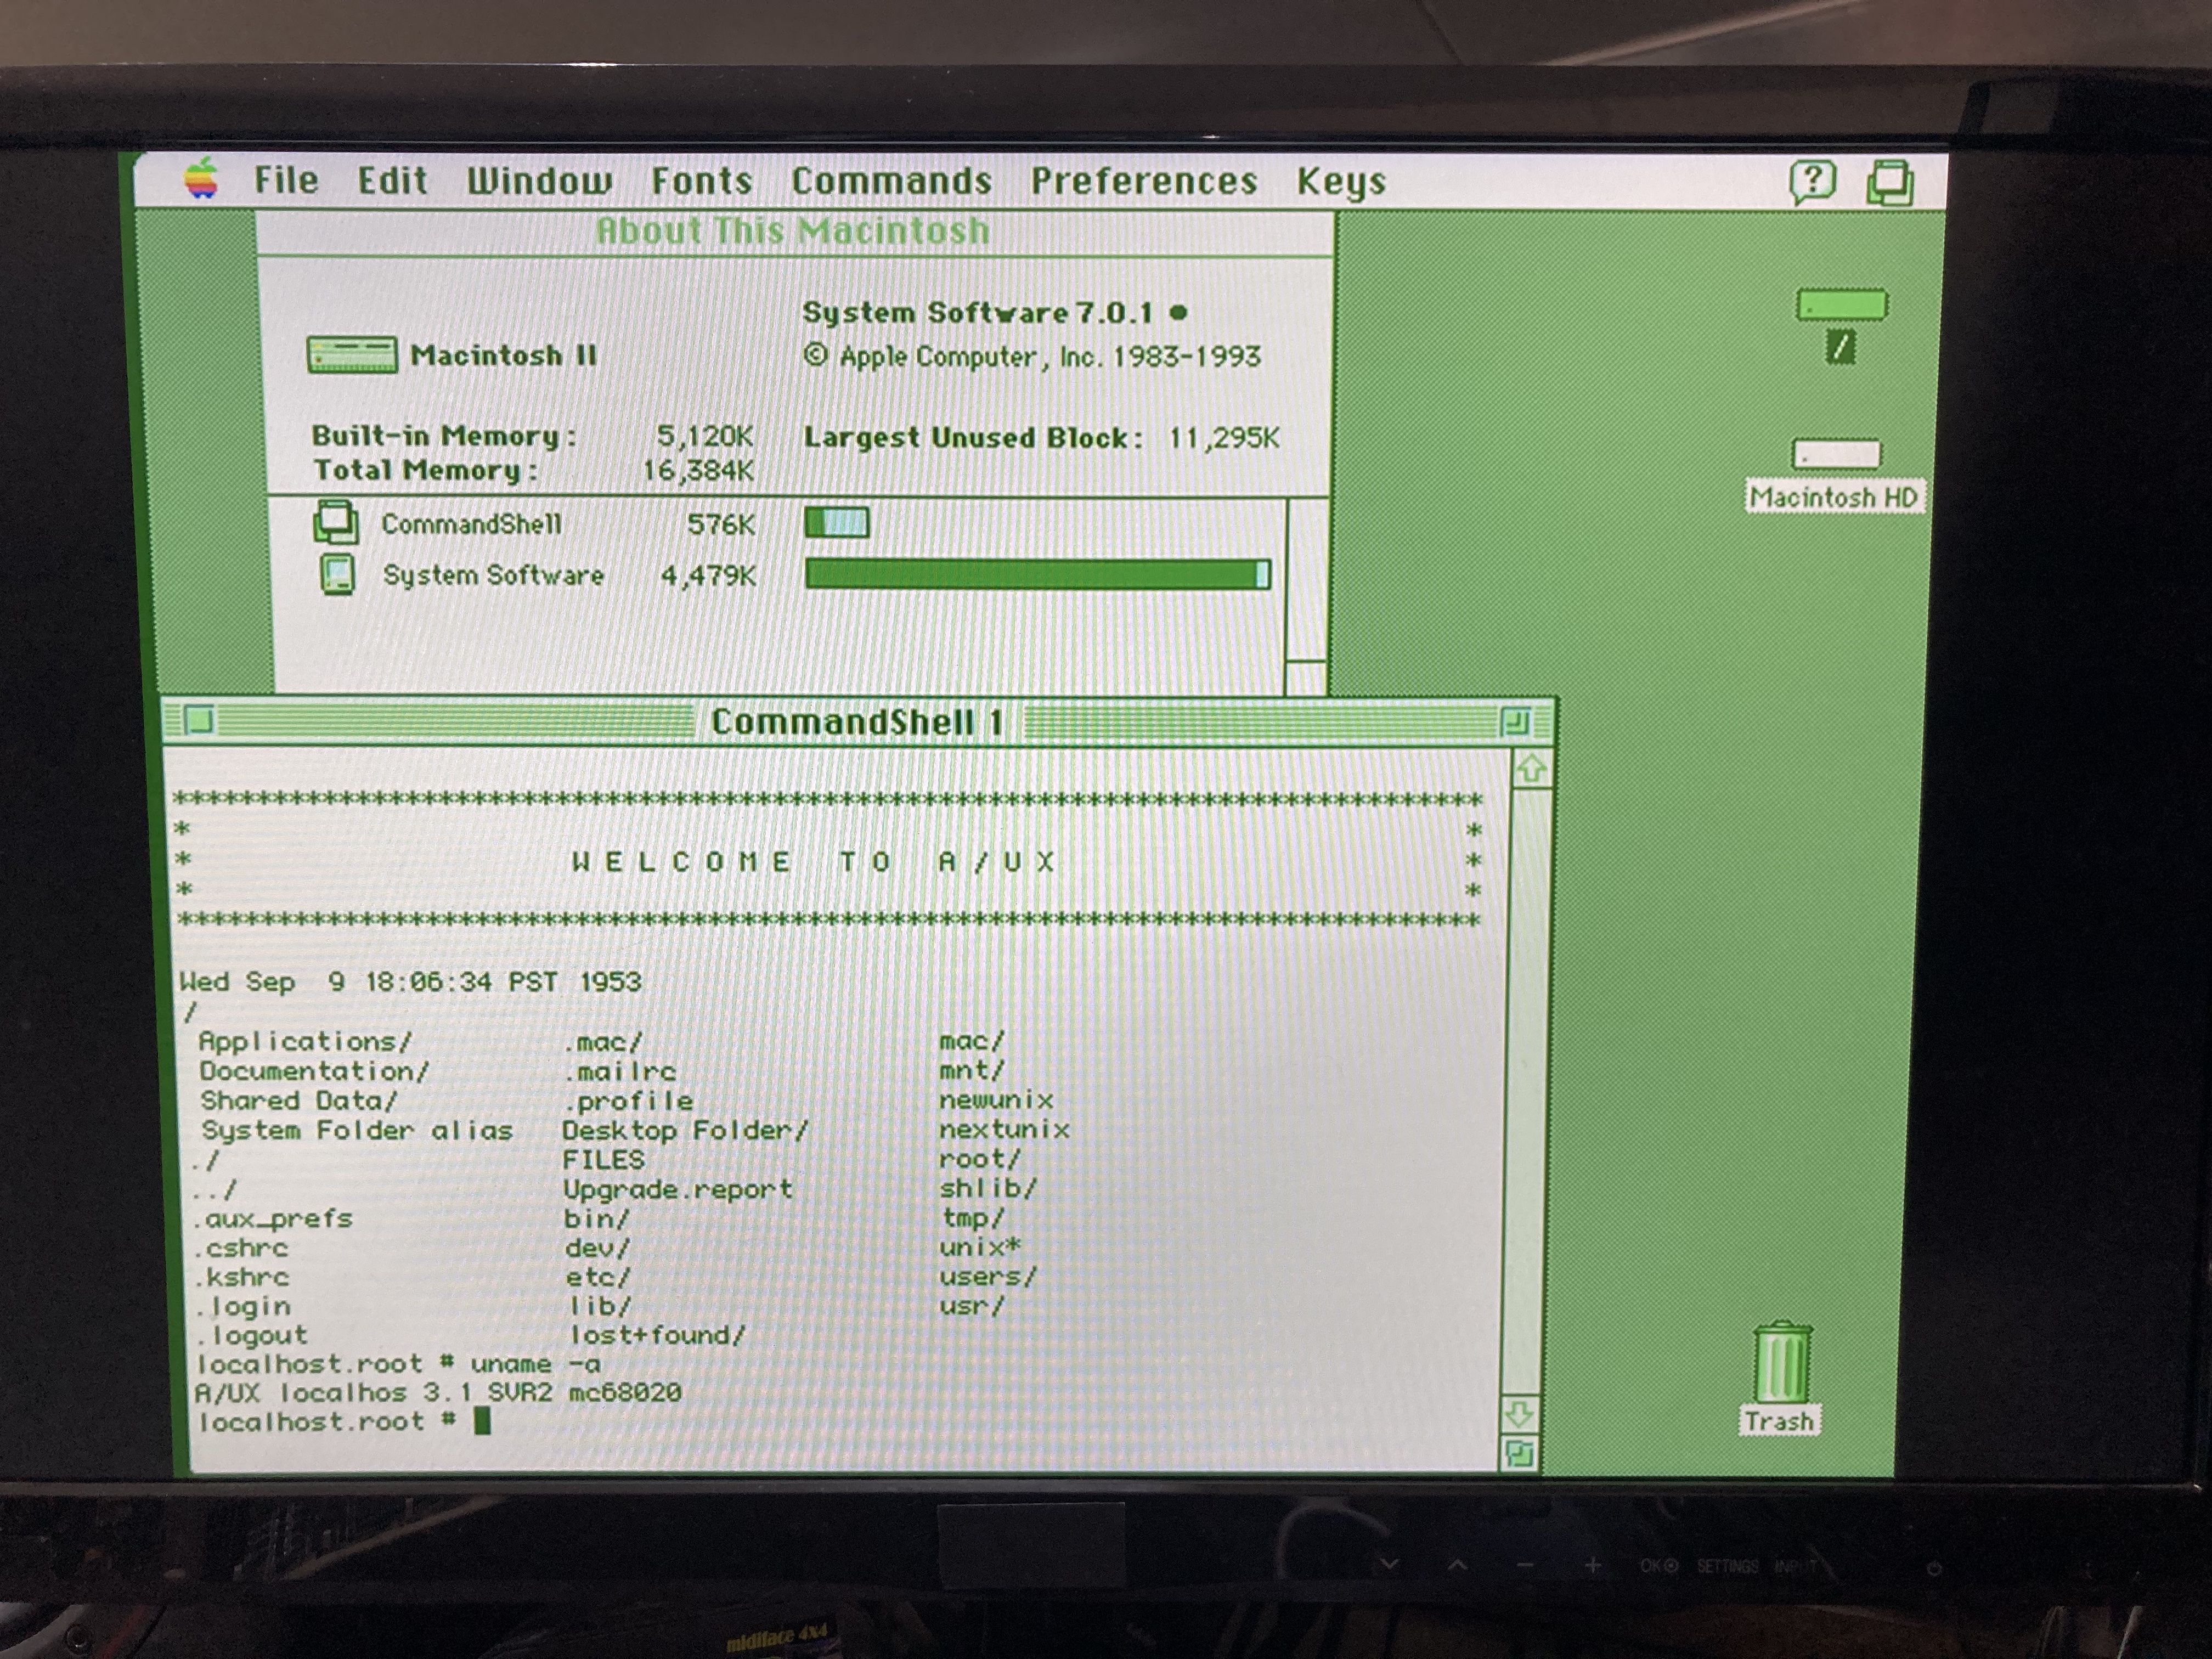Click the About This Macintosh title bar
This screenshot has height=1659, width=2212.
click(794, 231)
